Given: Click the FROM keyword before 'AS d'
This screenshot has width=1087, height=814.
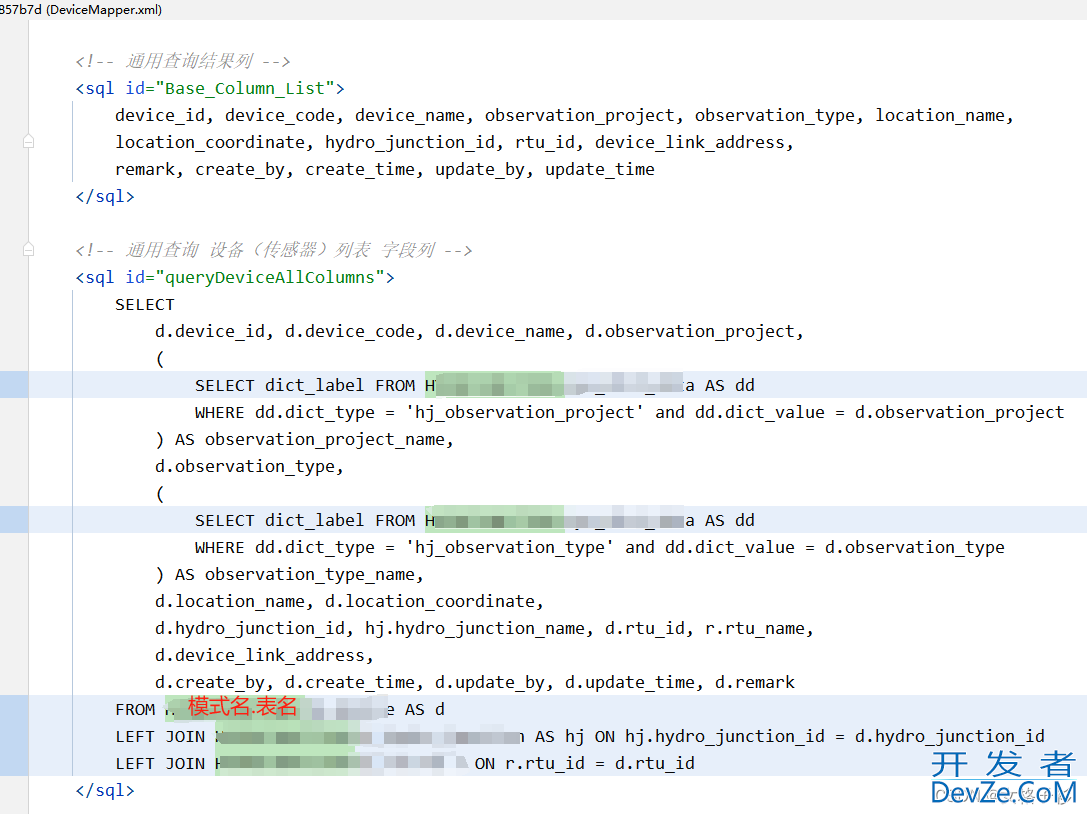Looking at the screenshot, I should (135, 709).
